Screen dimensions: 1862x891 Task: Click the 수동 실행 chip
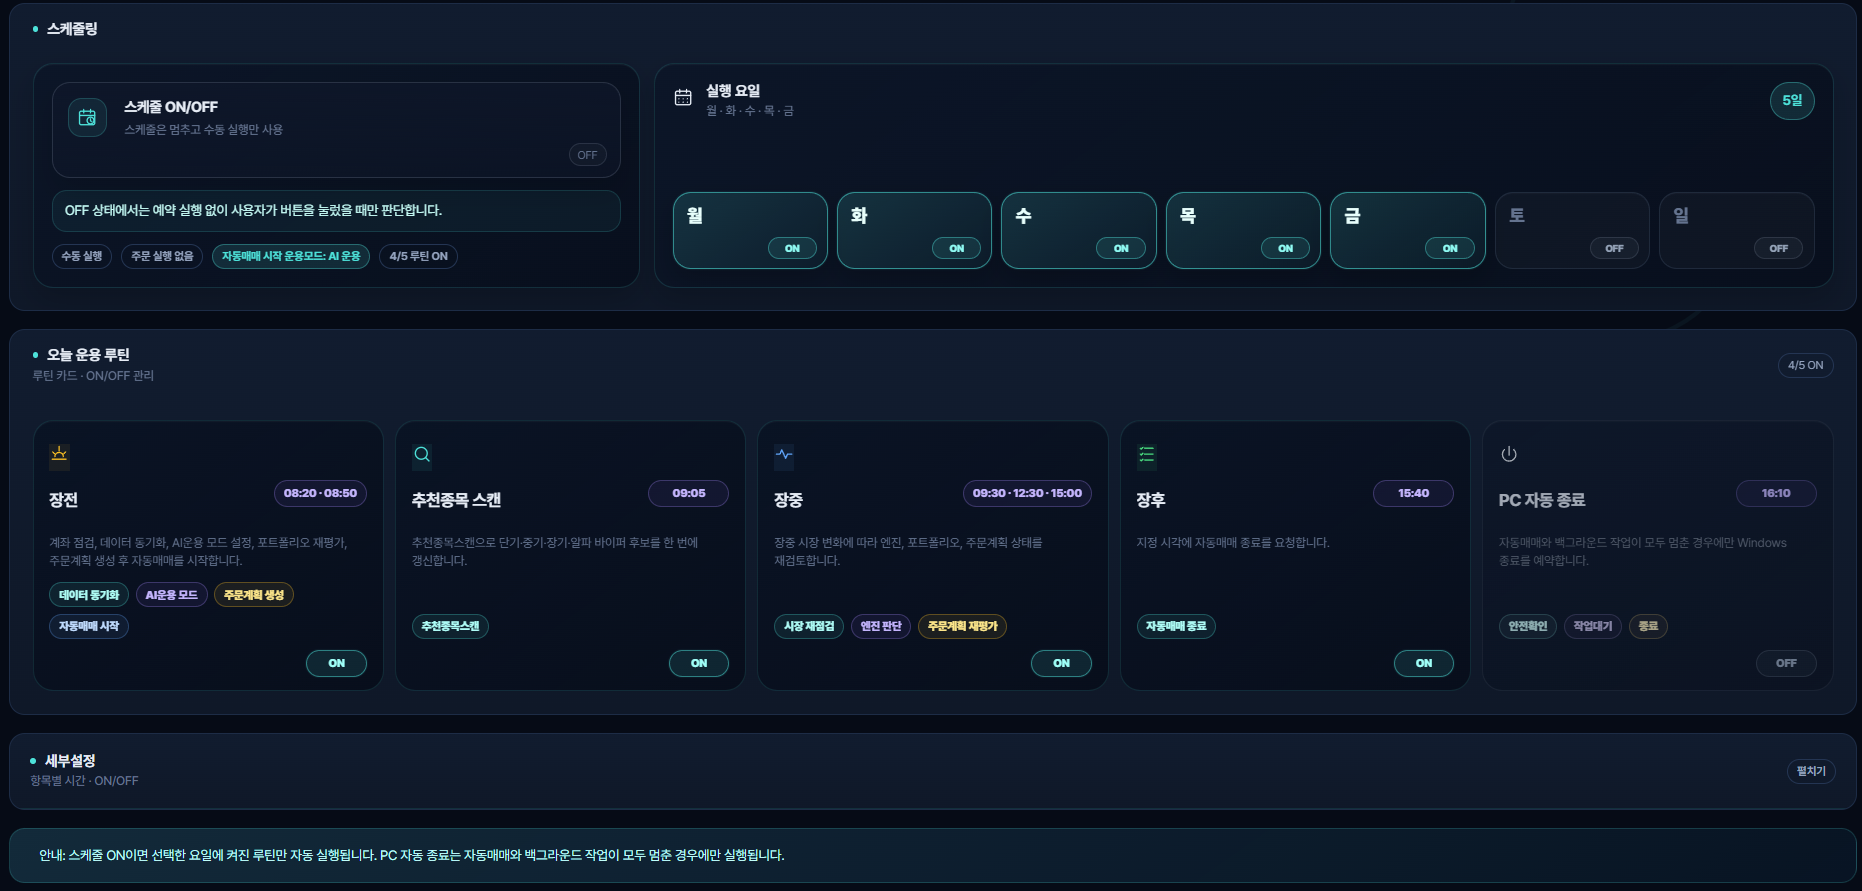point(82,256)
